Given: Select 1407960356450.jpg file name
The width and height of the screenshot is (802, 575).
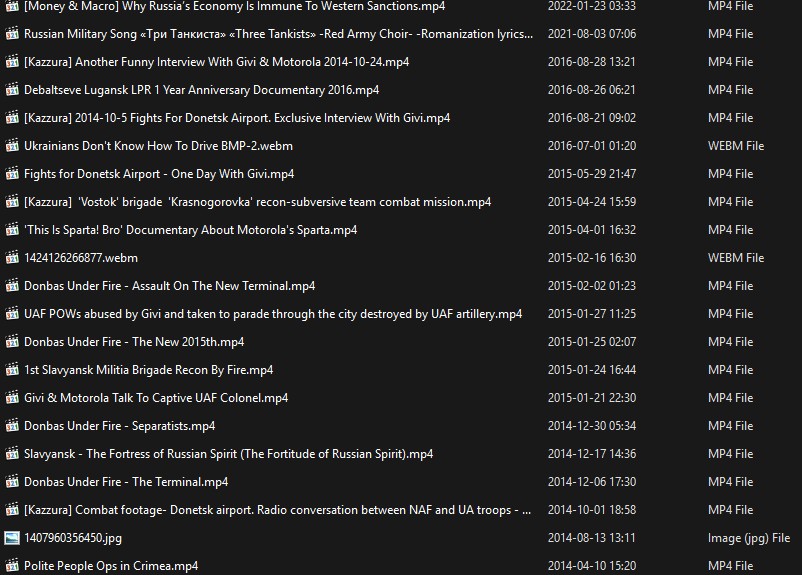Looking at the screenshot, I should point(73,538).
